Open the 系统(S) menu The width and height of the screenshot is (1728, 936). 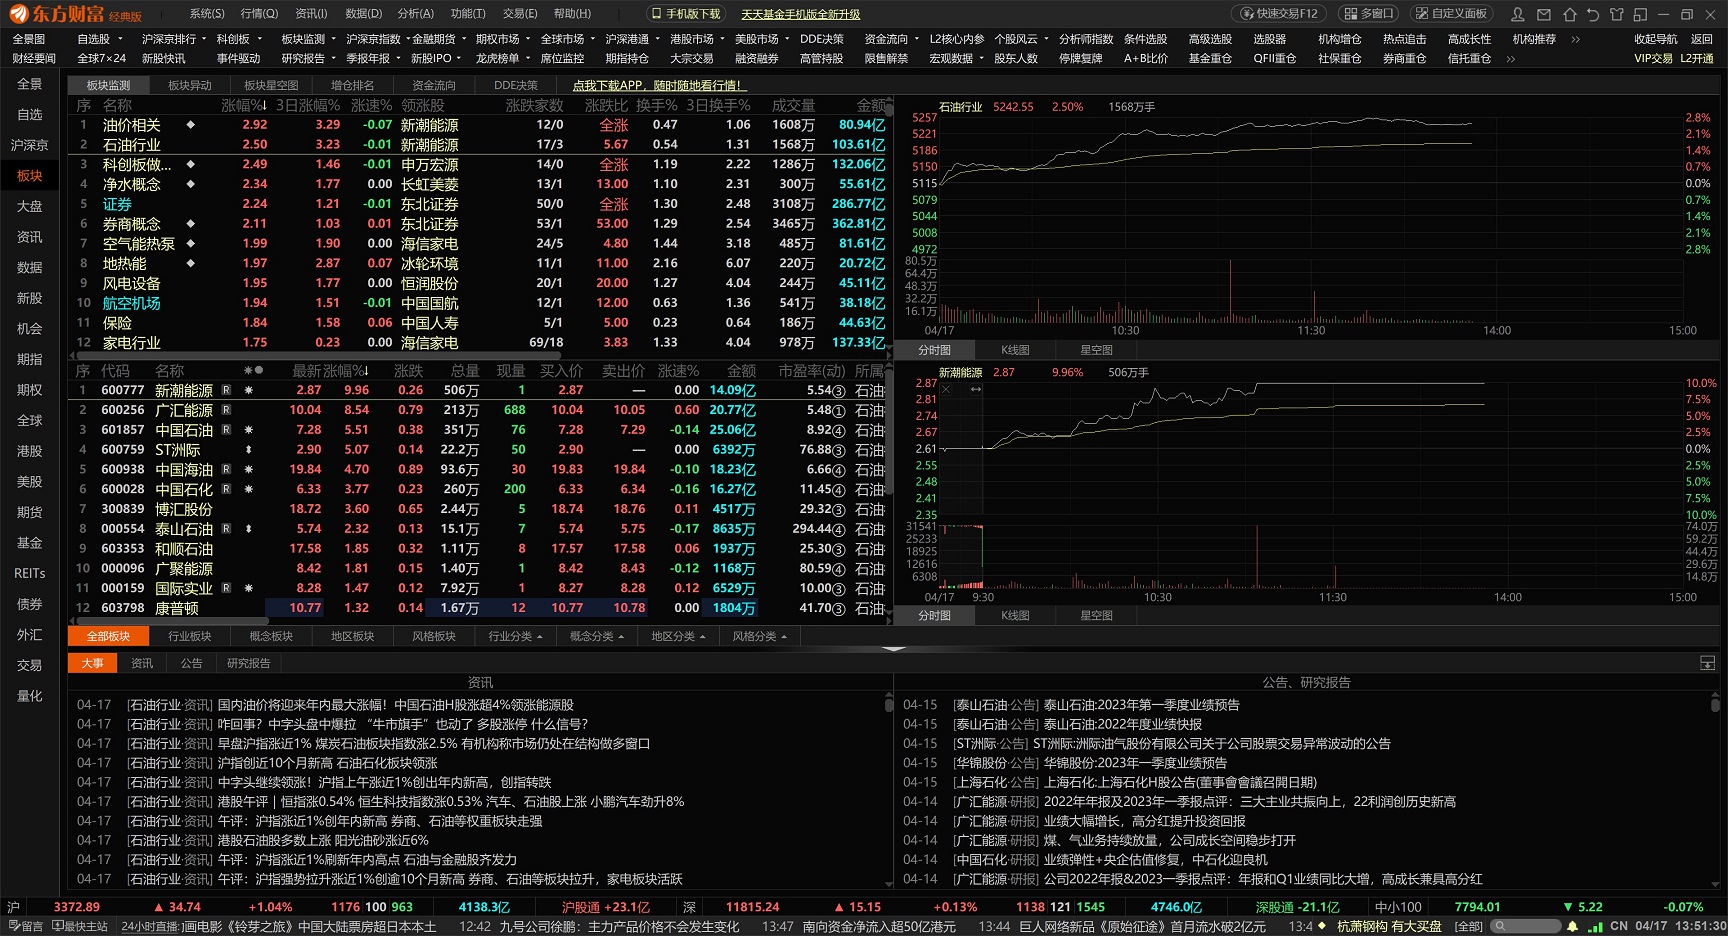click(x=207, y=14)
